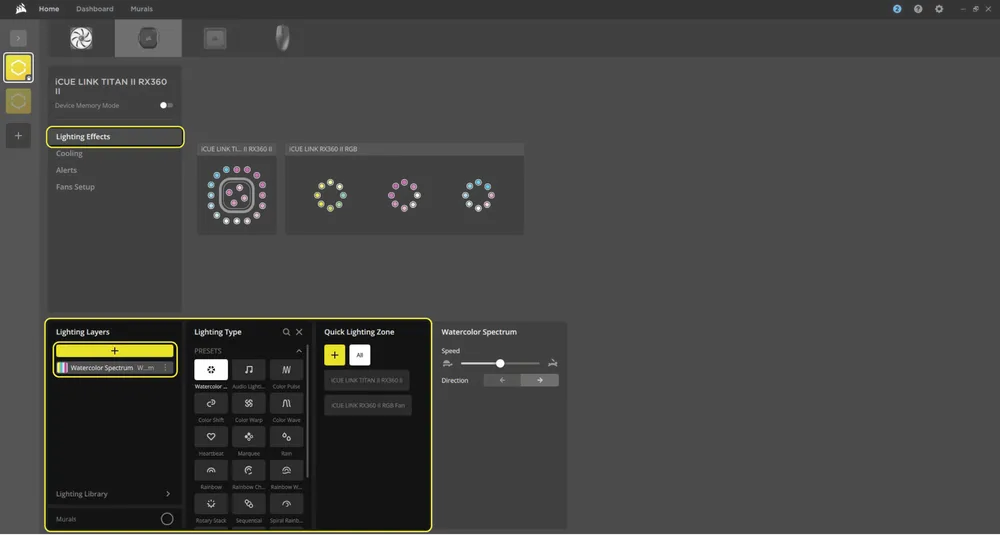Close the Lighting Type panel
The image size is (1000, 535).
pyautogui.click(x=299, y=332)
